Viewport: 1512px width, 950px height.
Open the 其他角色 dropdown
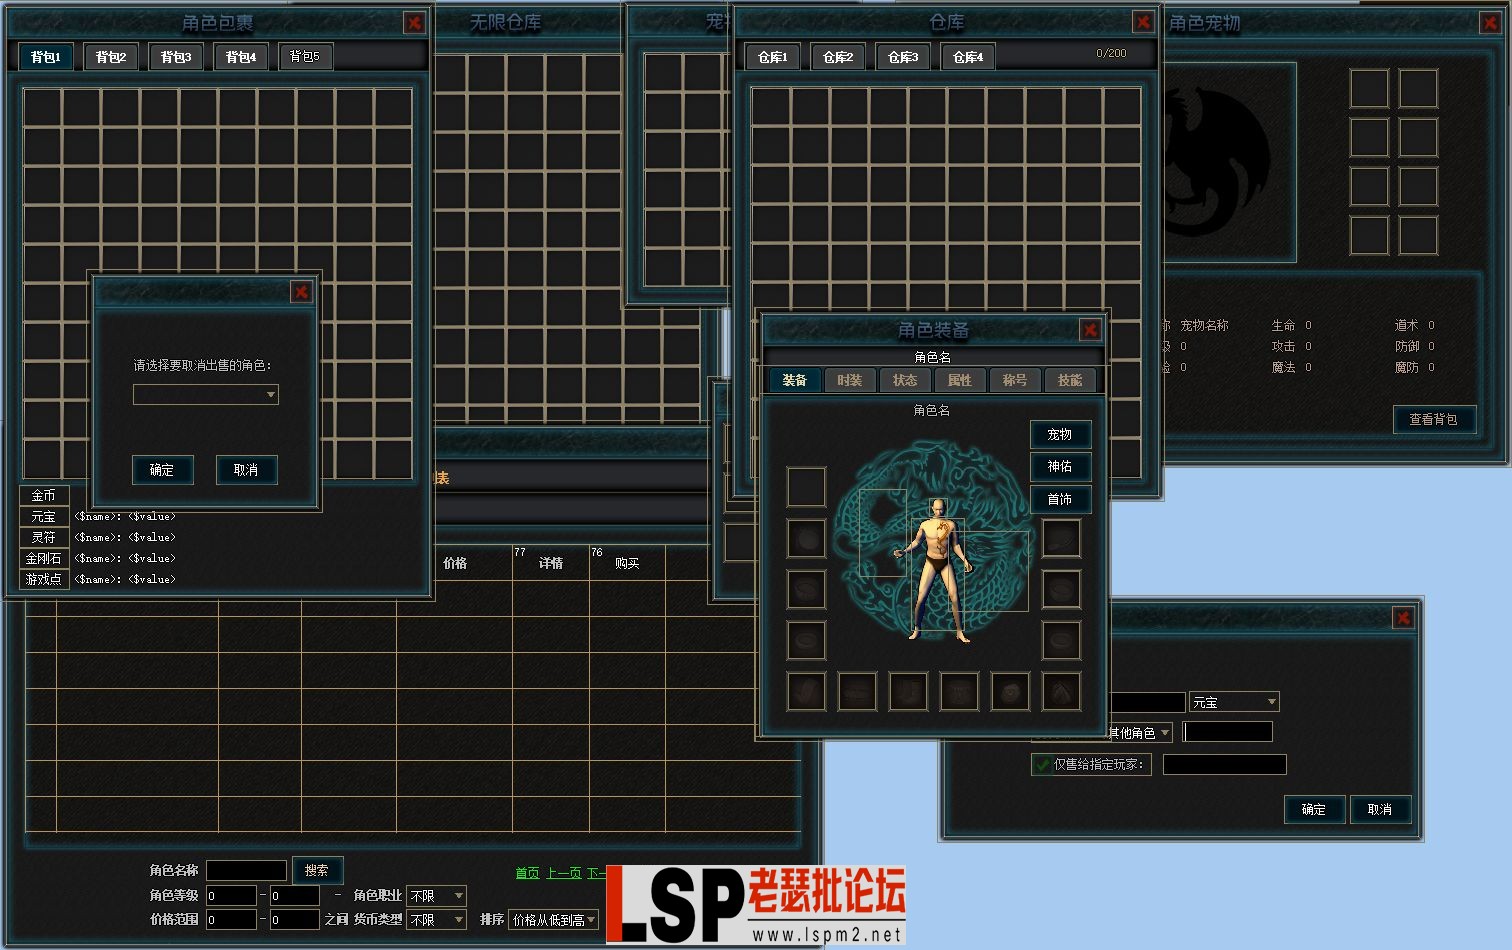[1138, 733]
